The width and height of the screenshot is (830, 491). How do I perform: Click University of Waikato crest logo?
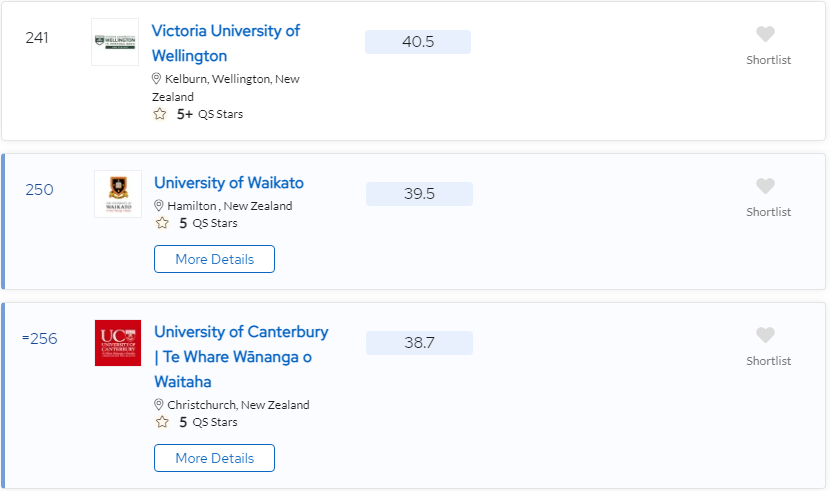tap(118, 194)
